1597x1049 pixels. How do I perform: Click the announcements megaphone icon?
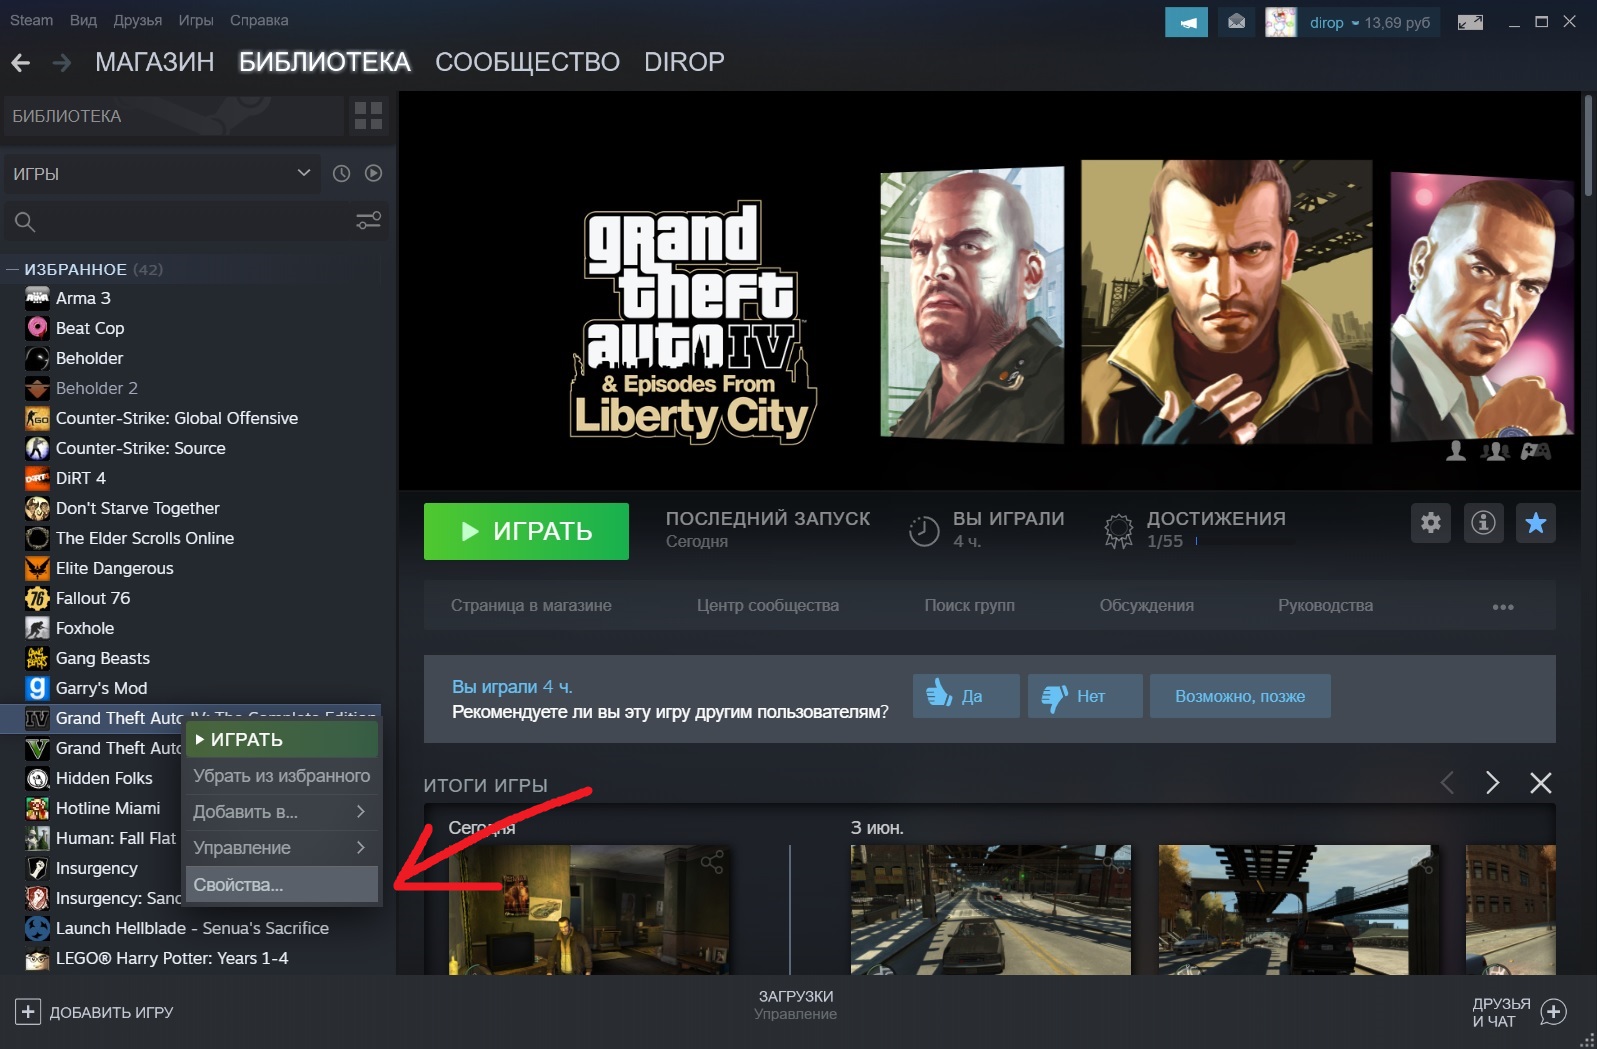click(x=1186, y=22)
